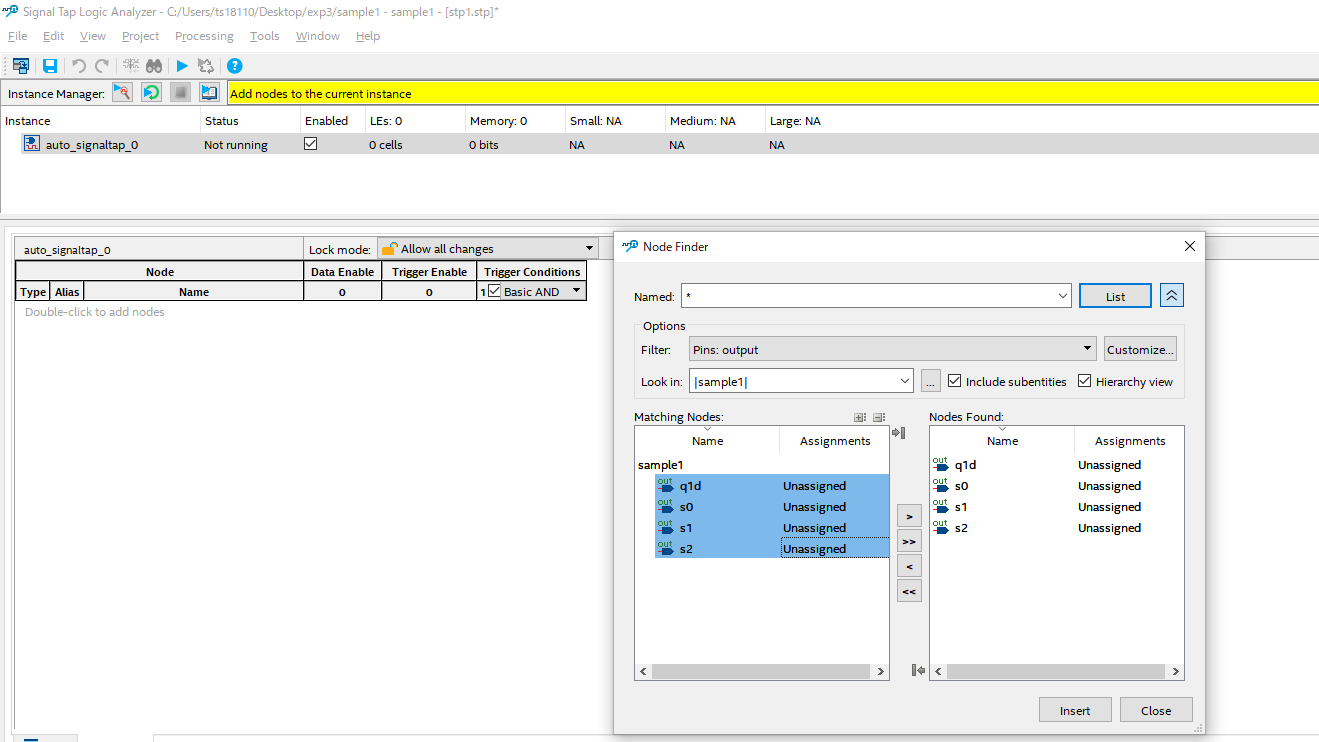Select s0 output pin in Matching Nodes
Image resolution: width=1319 pixels, height=742 pixels.
(x=771, y=507)
